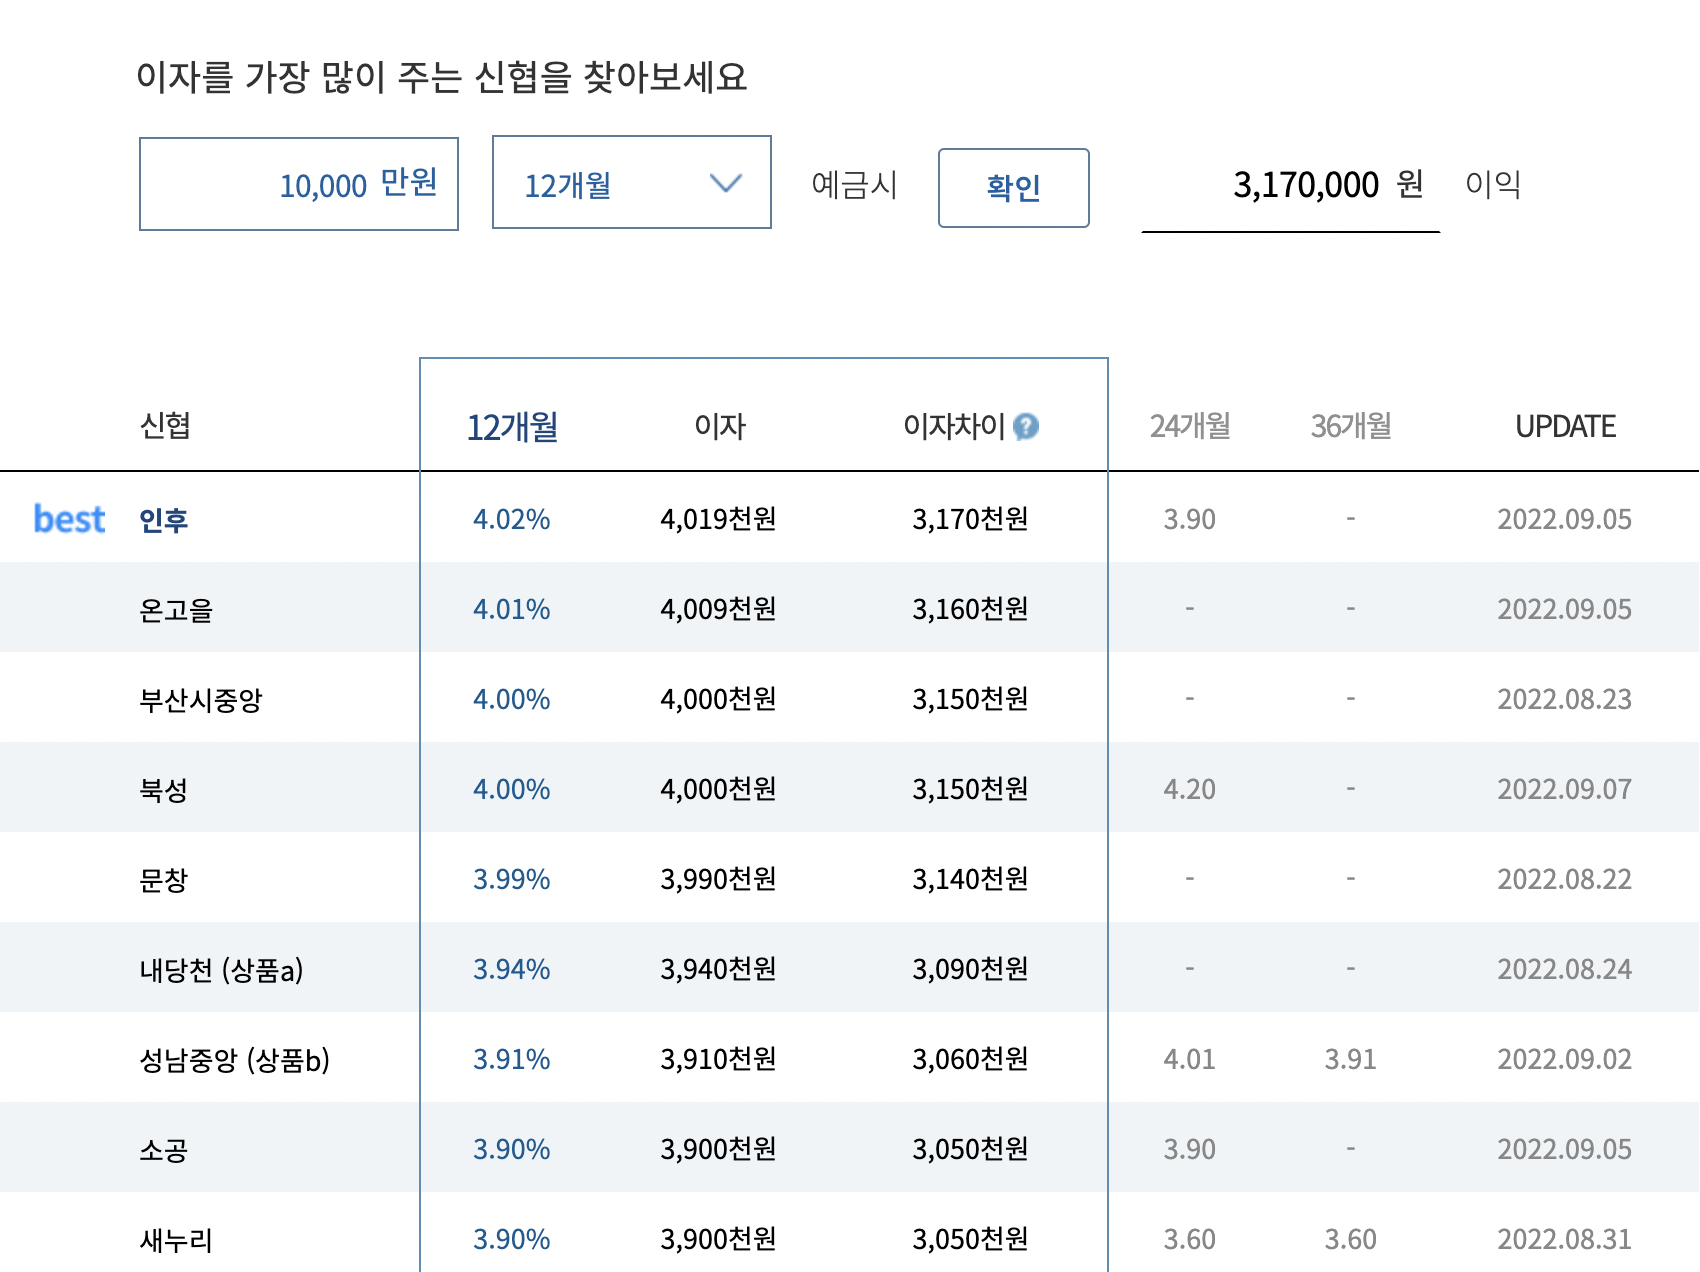
Task: Click the 3,140천원 interest difference
Action: pos(971,879)
